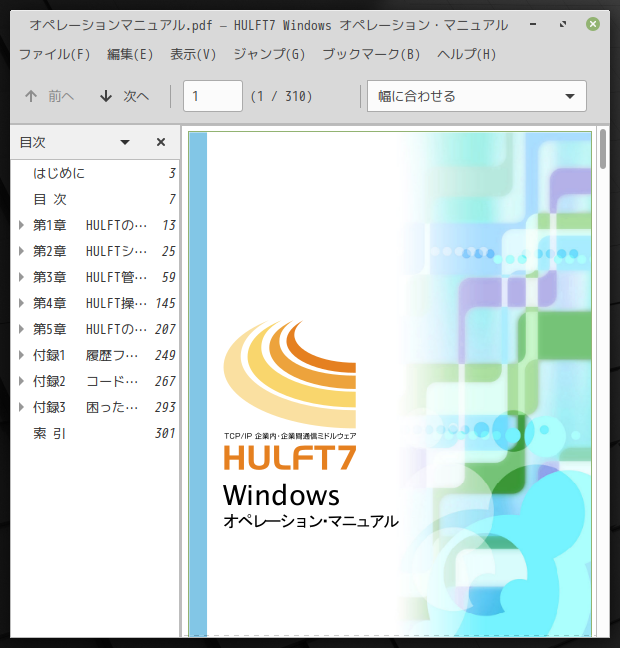Select 付録1 履歴フ… outline row
The image size is (620, 648).
coord(95,355)
